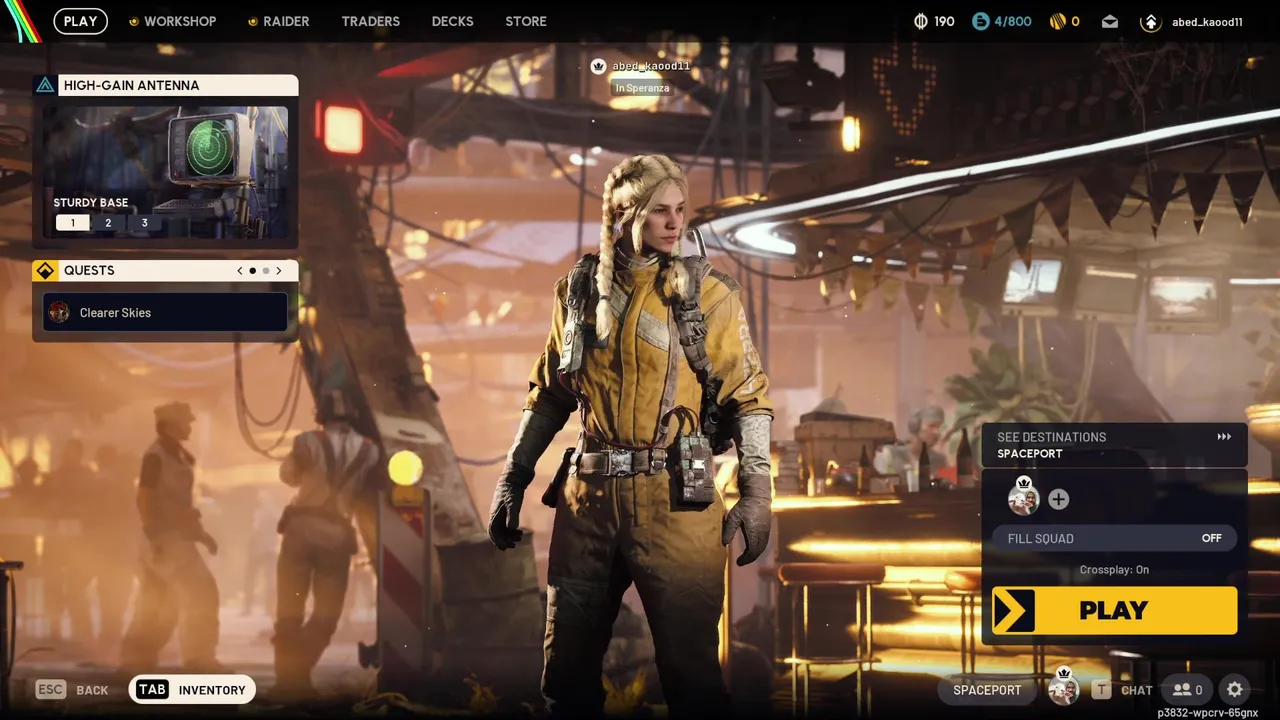This screenshot has width=1280, height=720.
Task: Click the squad member avatar in play panel
Action: pyautogui.click(x=1023, y=499)
